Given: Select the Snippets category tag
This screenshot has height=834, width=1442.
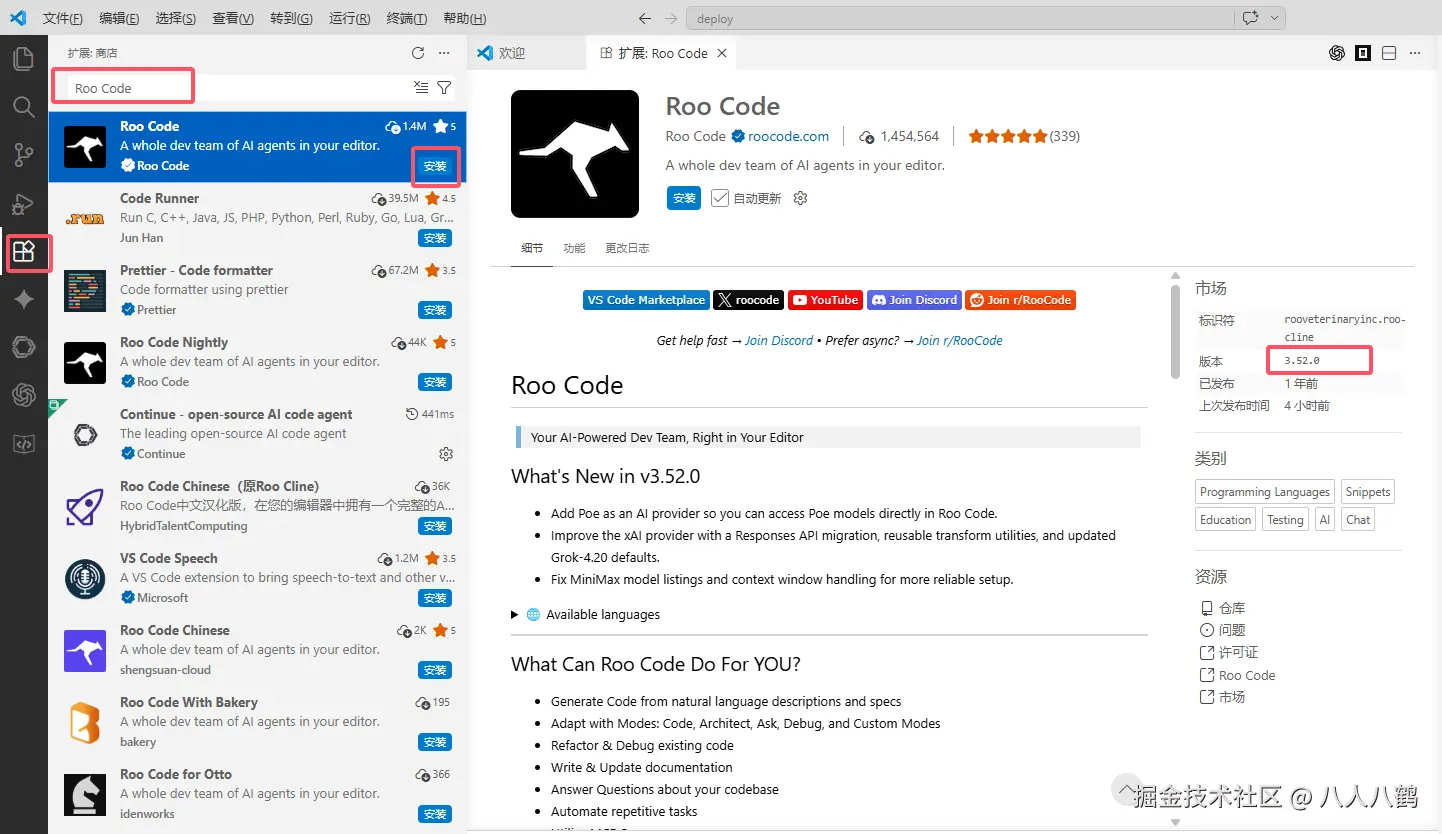Looking at the screenshot, I should (1368, 492).
